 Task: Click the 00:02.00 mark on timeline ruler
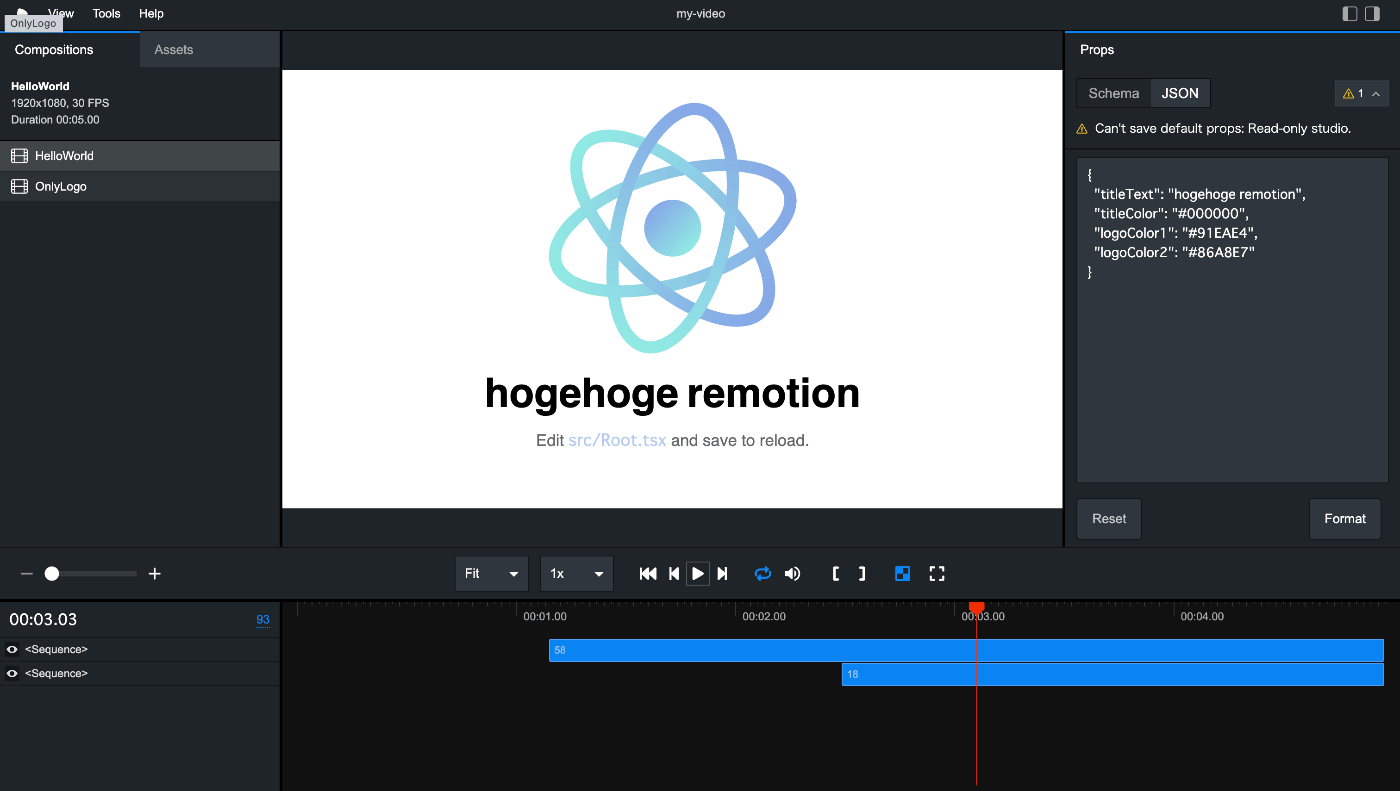(764, 617)
